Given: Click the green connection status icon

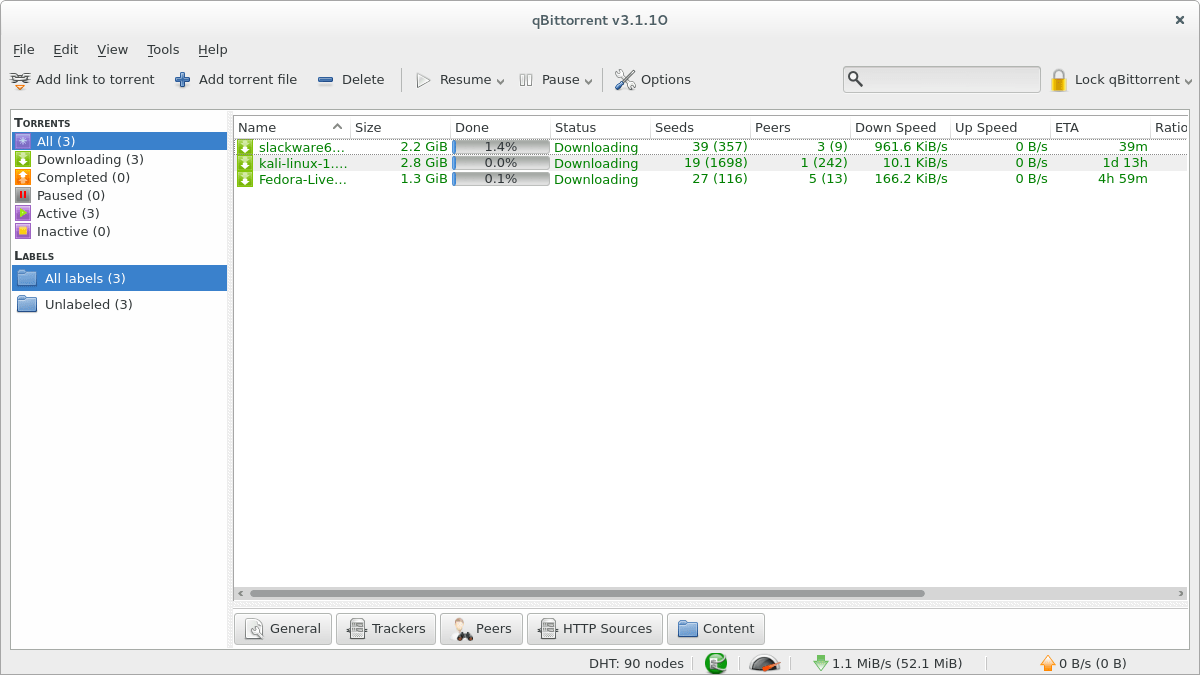Looking at the screenshot, I should pyautogui.click(x=715, y=663).
